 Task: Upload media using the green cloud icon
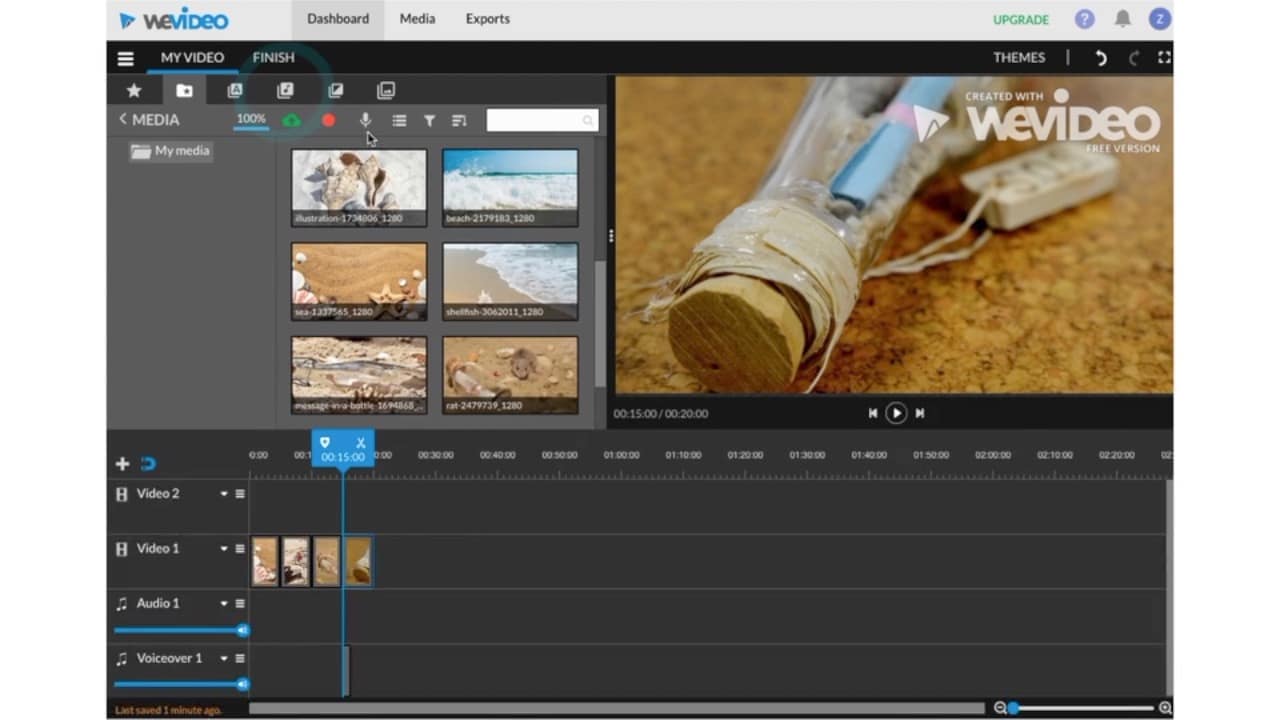[x=291, y=120]
